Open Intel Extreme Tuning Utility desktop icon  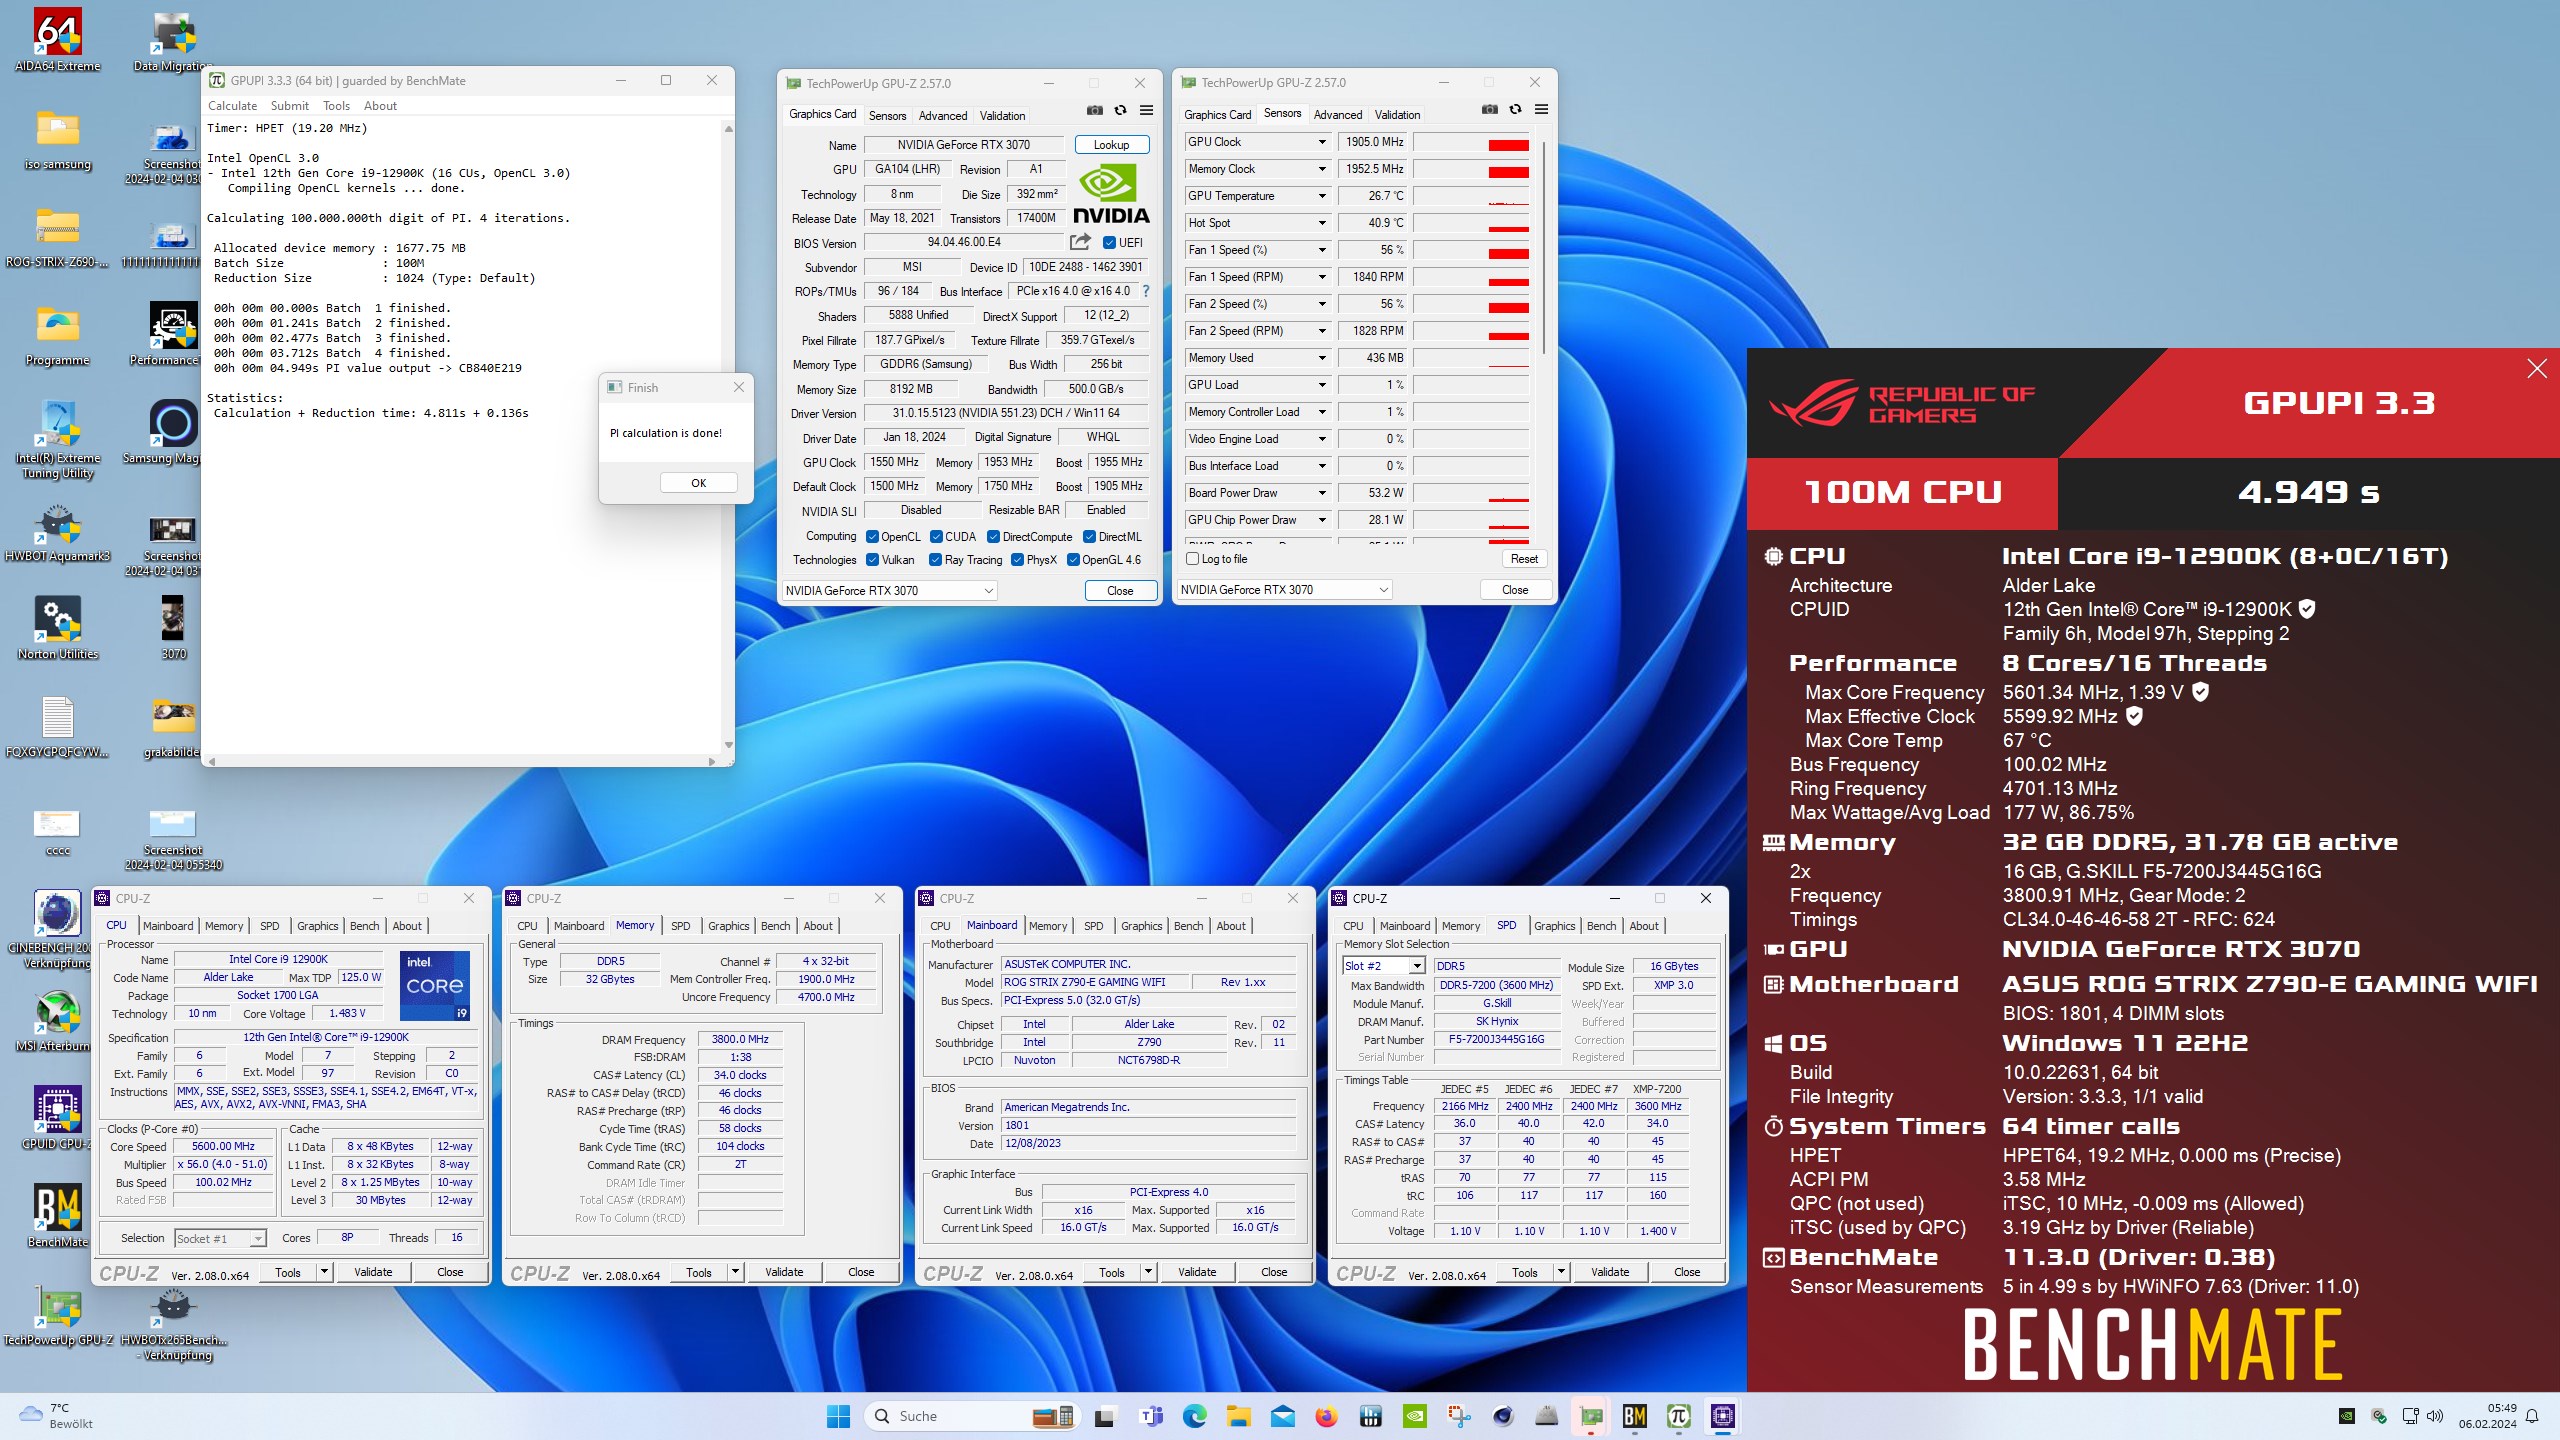58,438
